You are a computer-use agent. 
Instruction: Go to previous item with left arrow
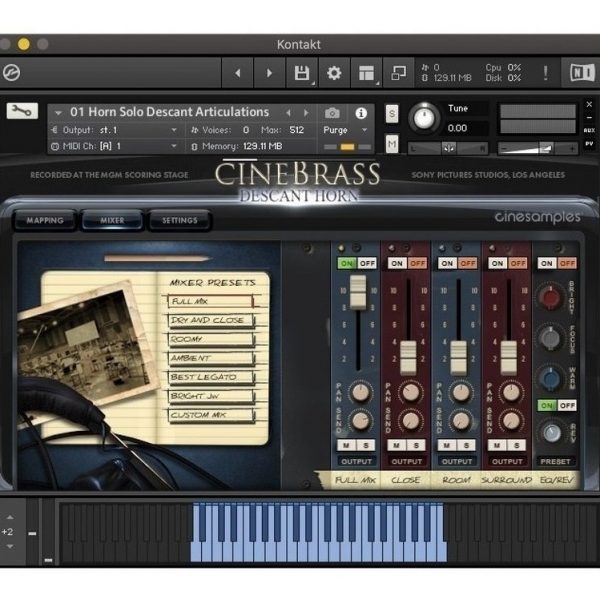pyautogui.click(x=238, y=73)
